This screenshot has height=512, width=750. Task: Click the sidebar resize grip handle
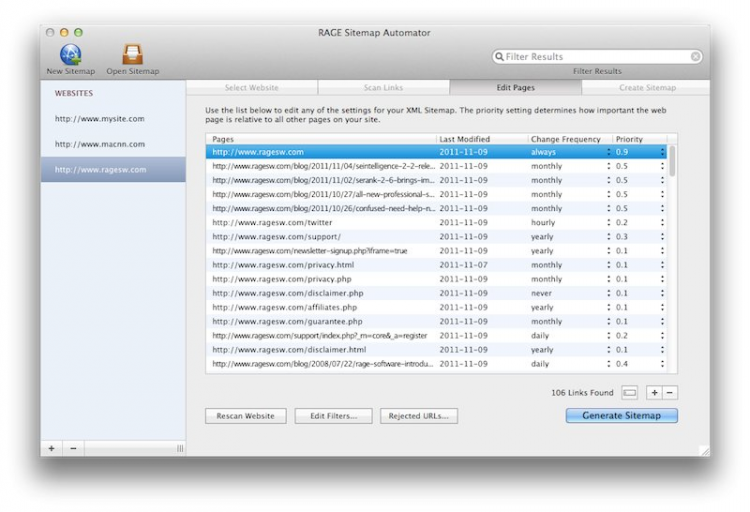180,448
